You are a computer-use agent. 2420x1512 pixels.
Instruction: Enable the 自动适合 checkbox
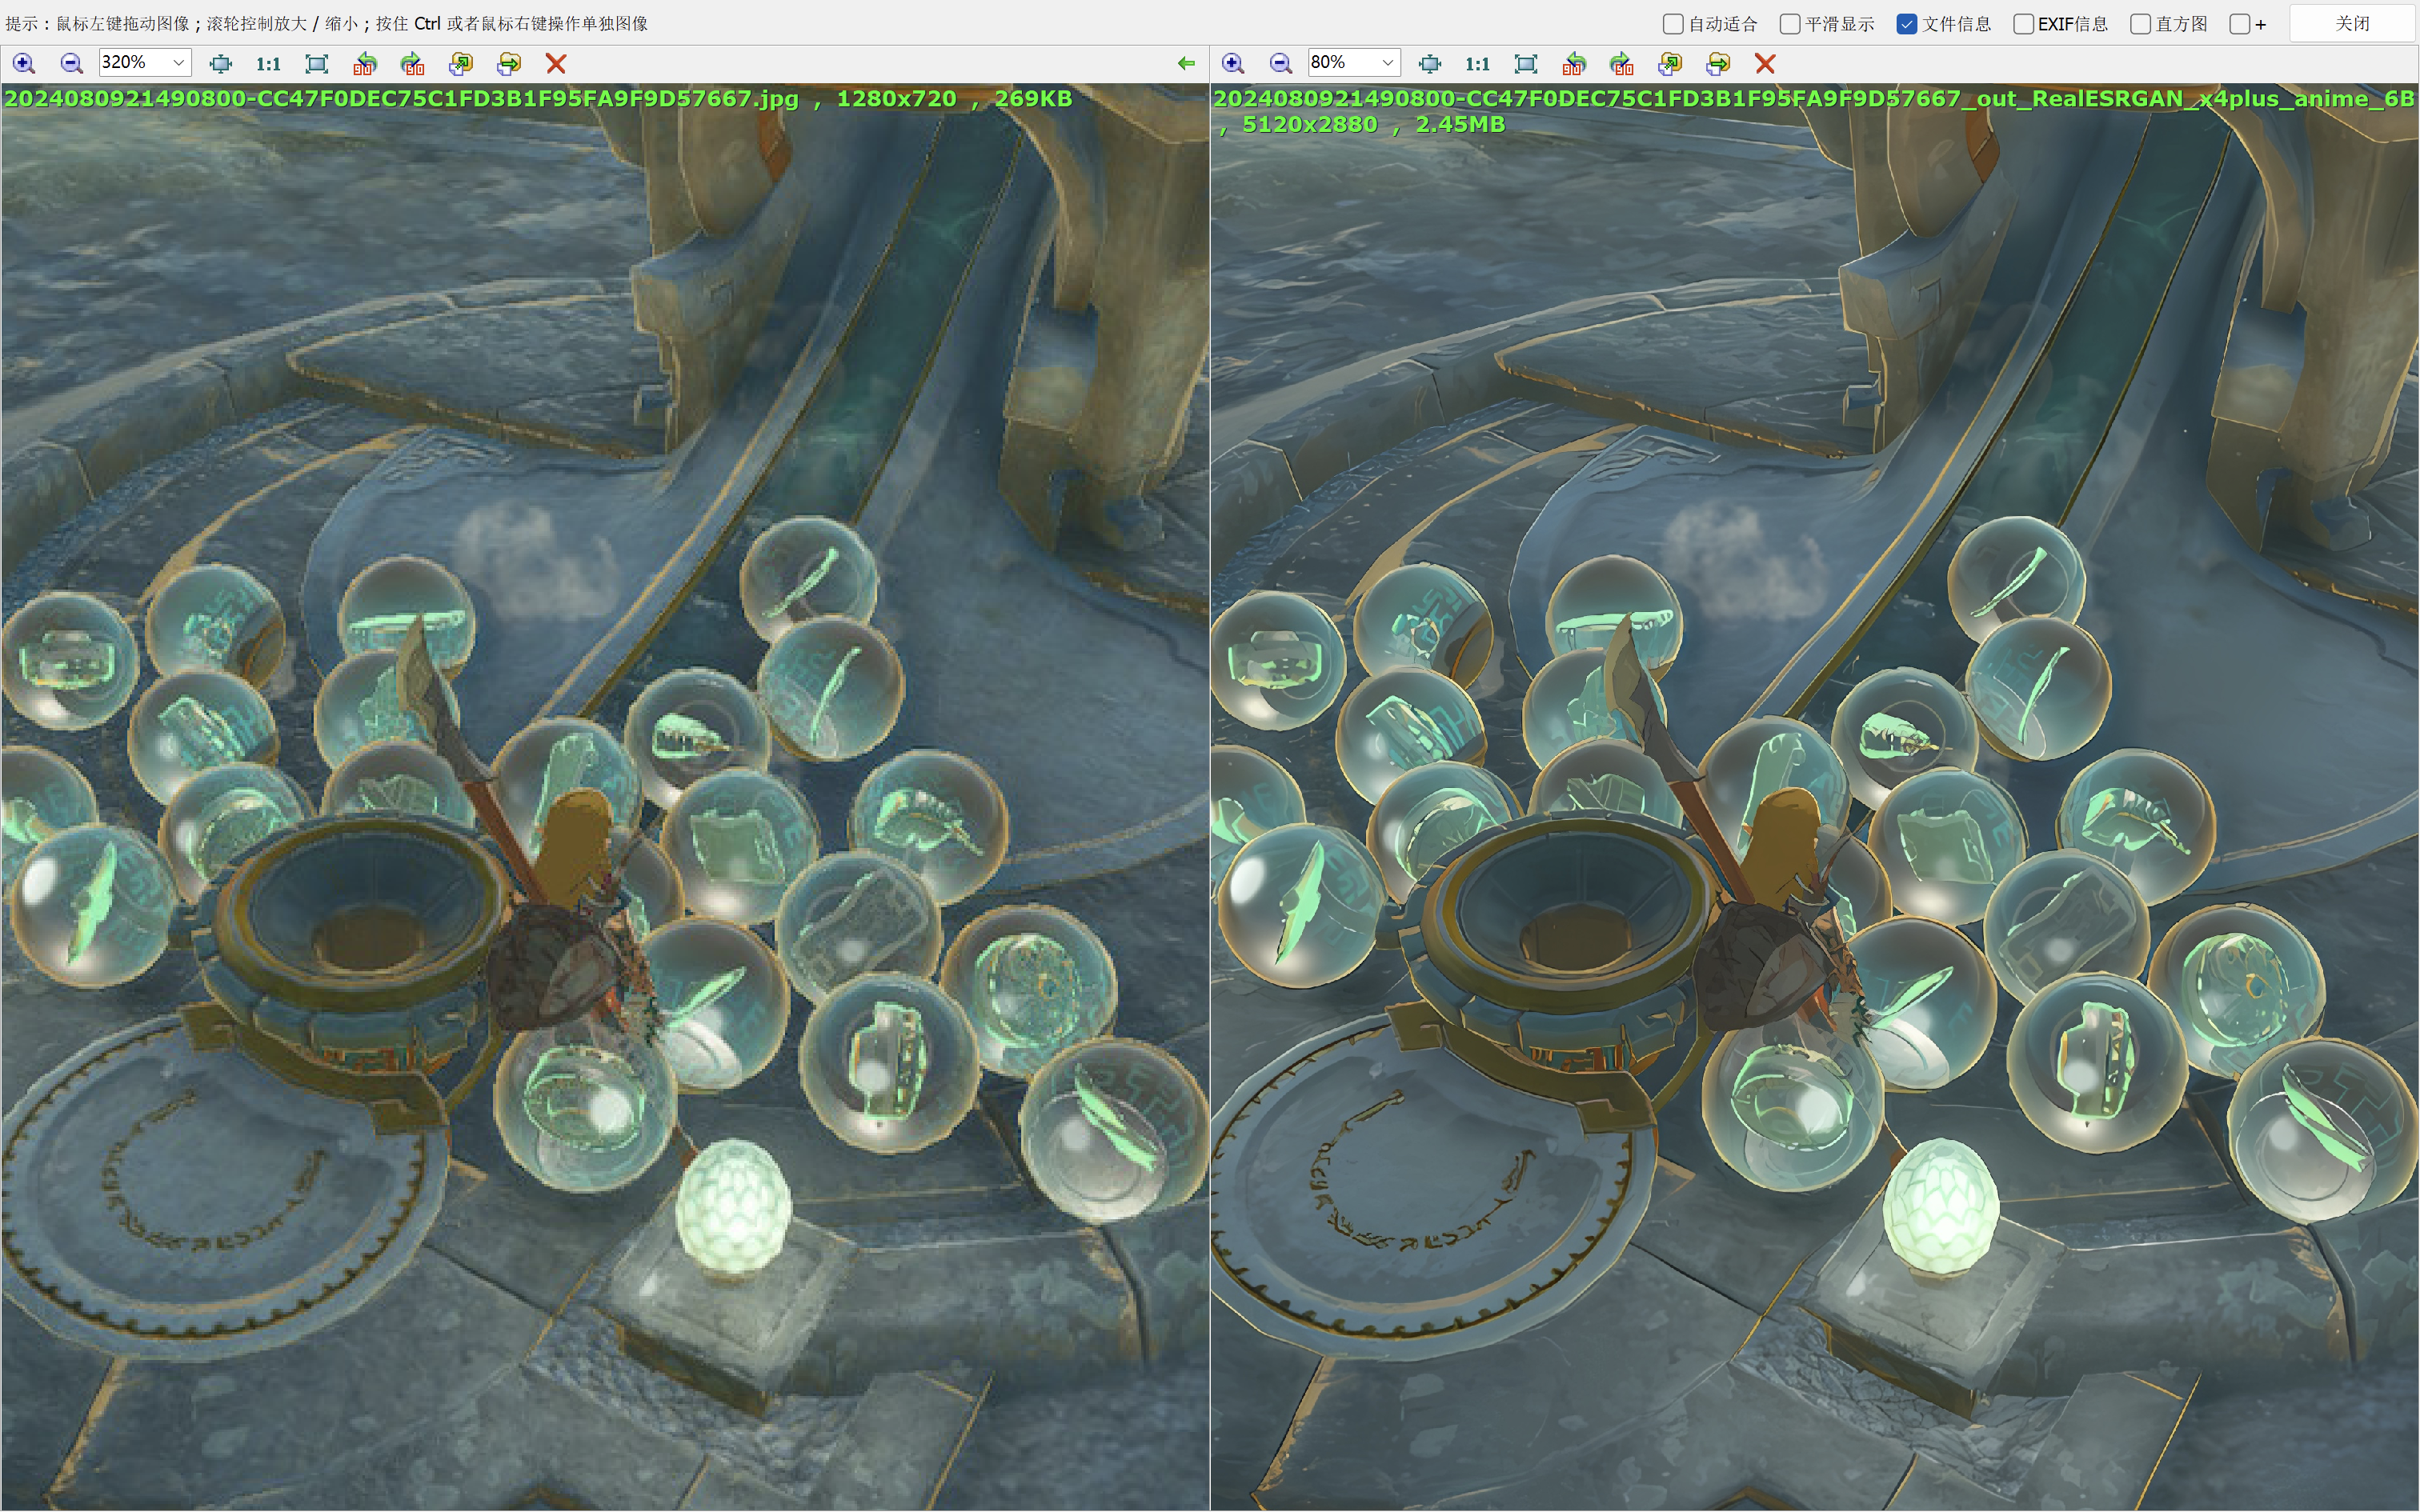[1673, 24]
